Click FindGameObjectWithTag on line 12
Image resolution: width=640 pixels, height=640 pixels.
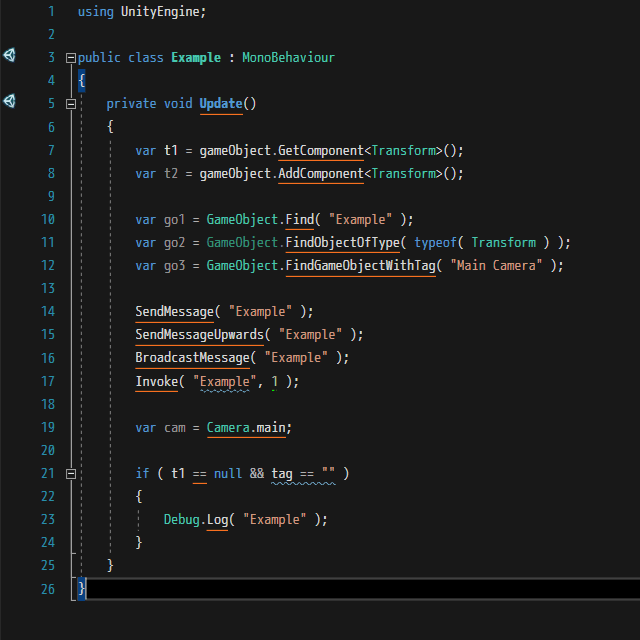361,266
